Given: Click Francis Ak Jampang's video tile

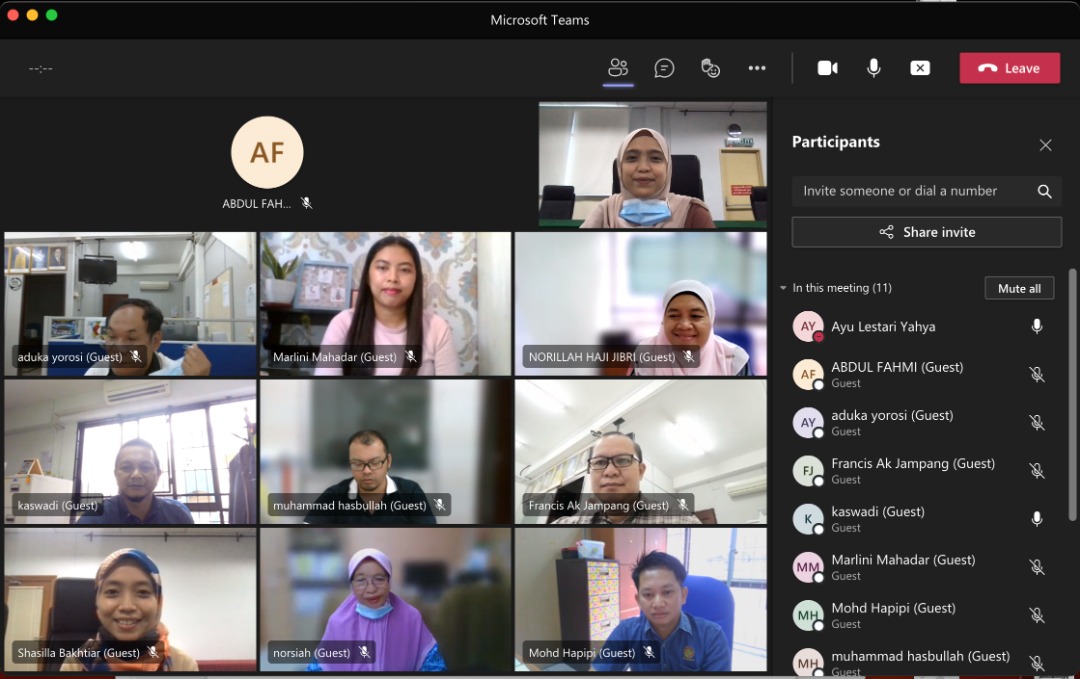Looking at the screenshot, I should click(x=641, y=452).
